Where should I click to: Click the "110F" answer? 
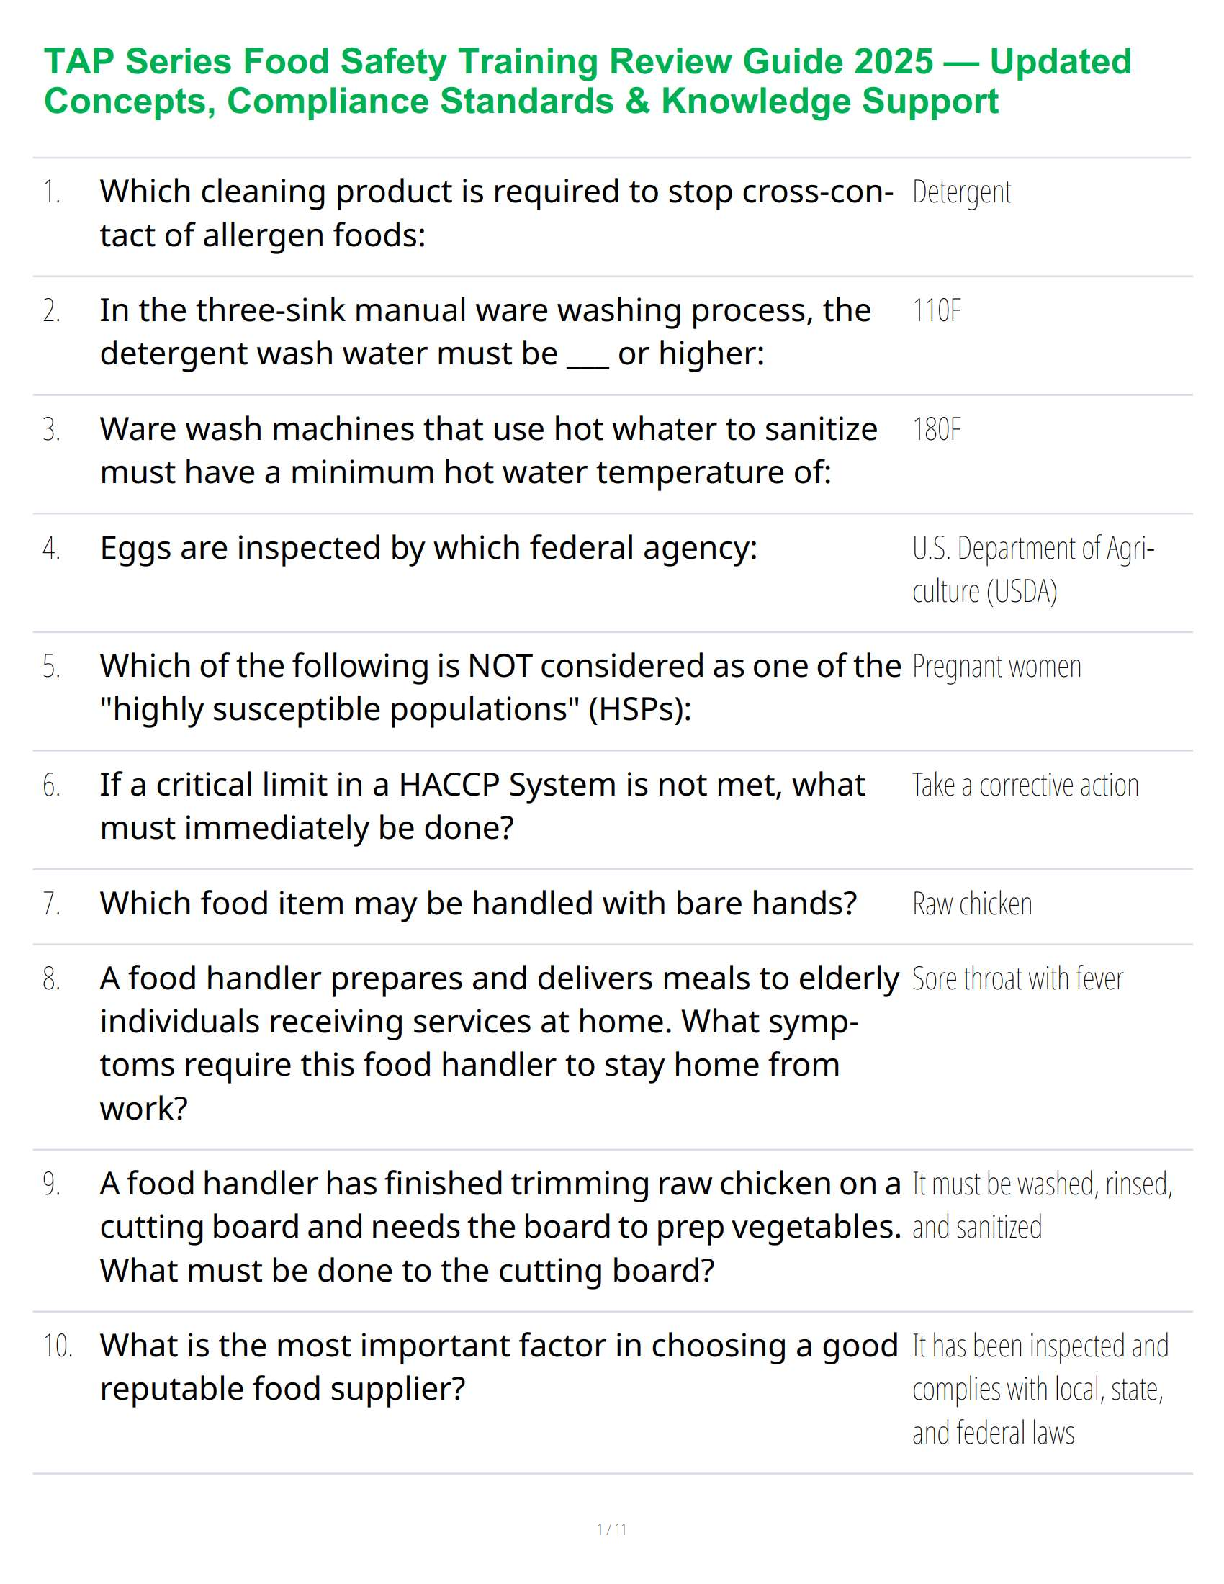(x=936, y=311)
